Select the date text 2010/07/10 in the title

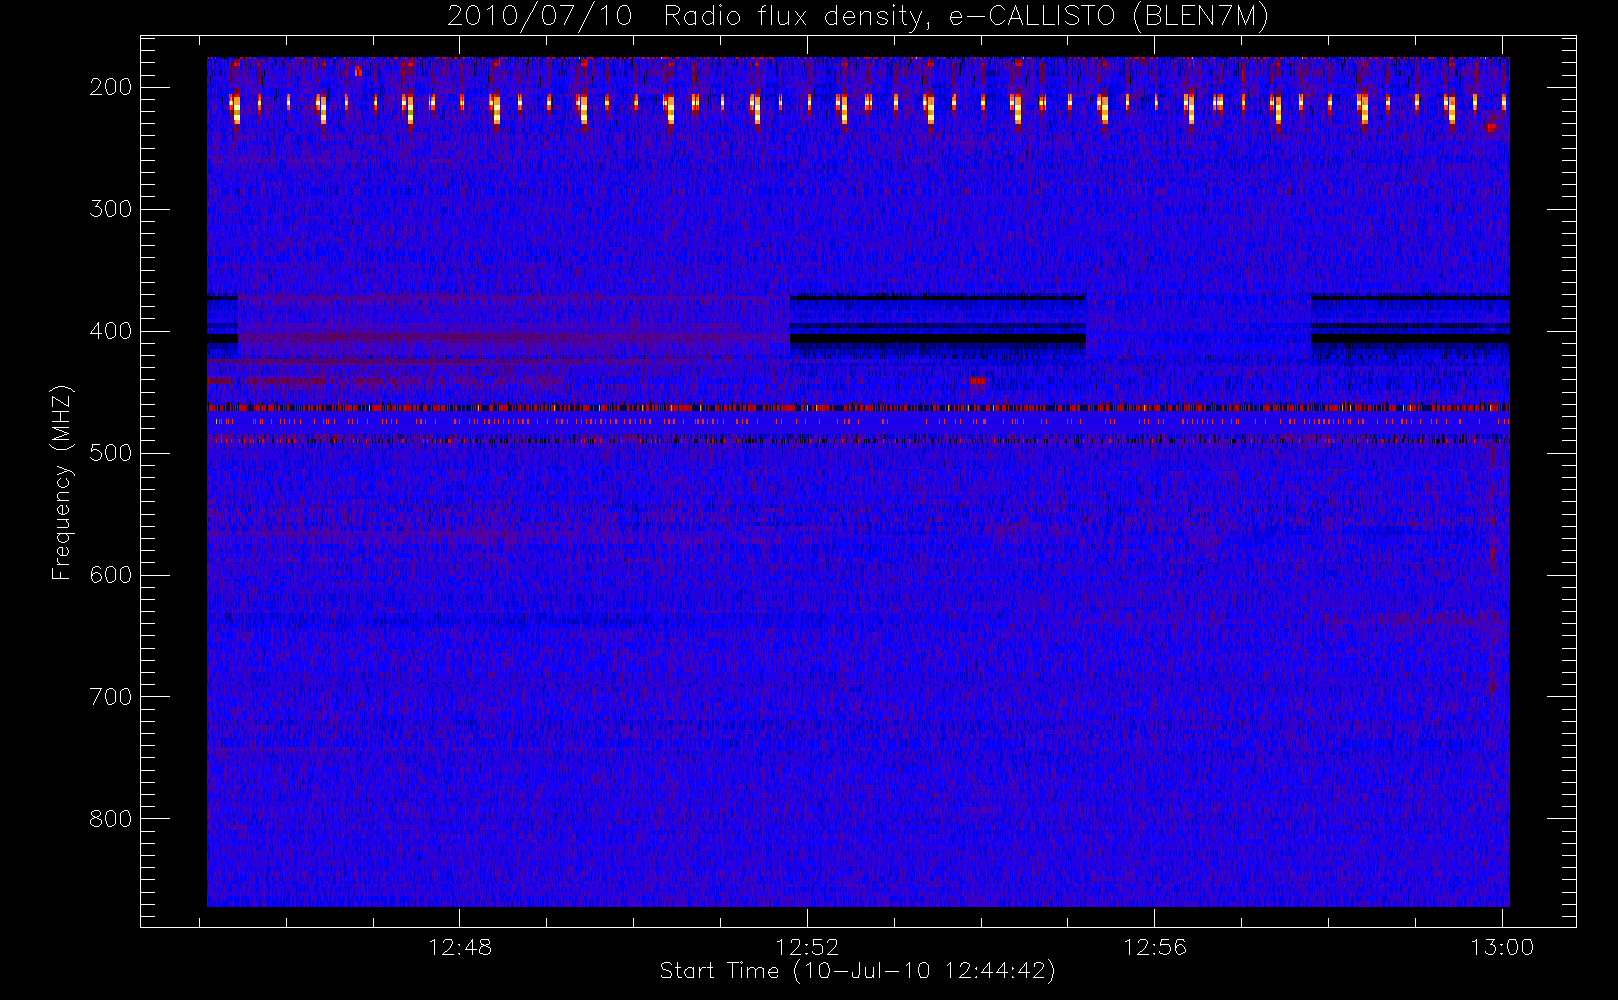(x=539, y=17)
